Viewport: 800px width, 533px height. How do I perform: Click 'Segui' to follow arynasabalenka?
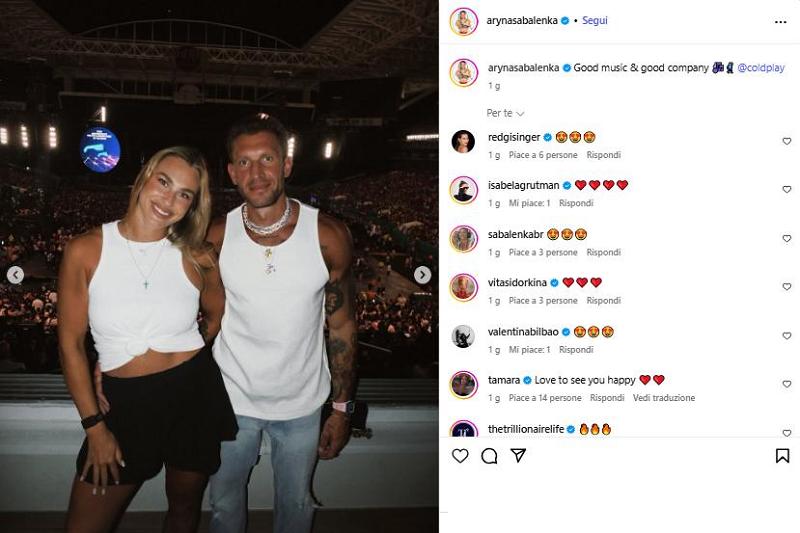click(595, 21)
